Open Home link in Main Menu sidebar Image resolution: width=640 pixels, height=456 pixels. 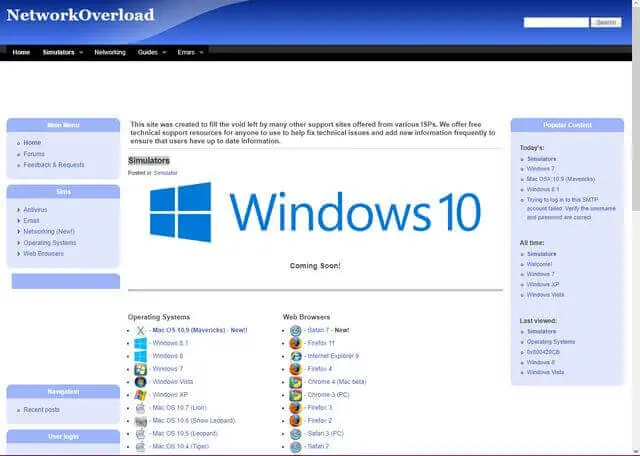[32, 142]
